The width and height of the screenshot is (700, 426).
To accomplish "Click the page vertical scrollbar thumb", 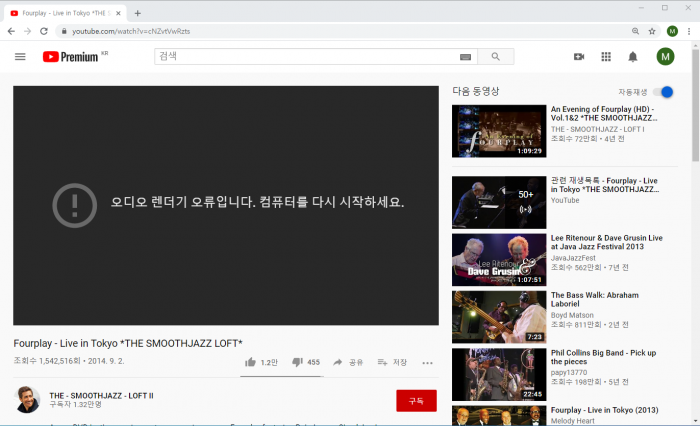I will coord(695,105).
